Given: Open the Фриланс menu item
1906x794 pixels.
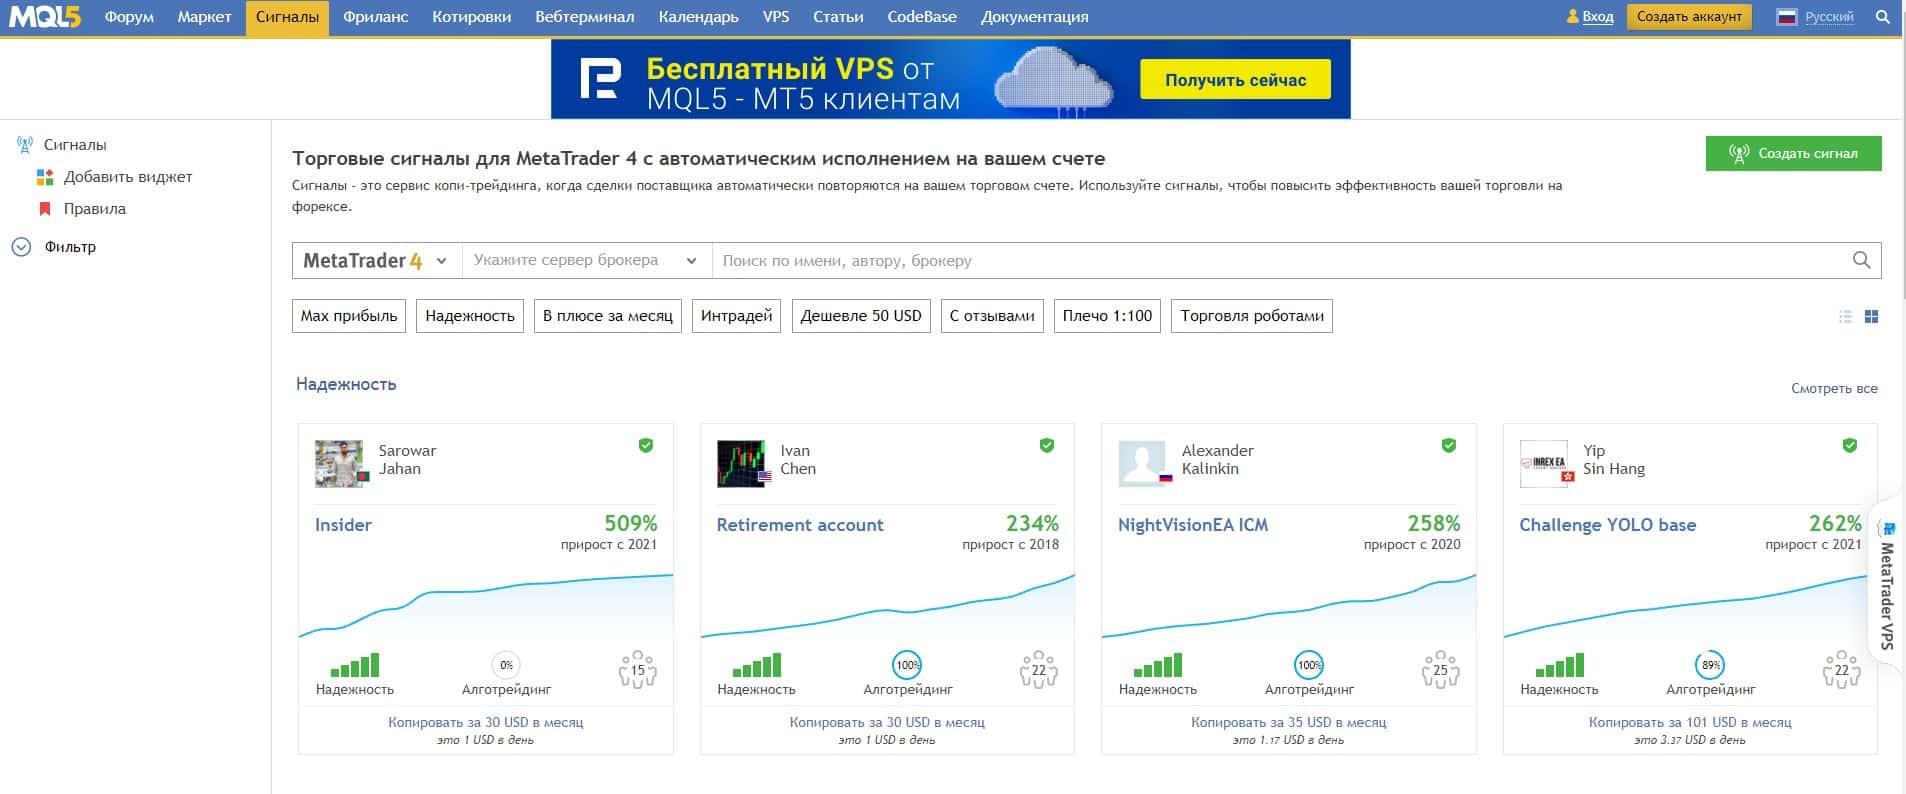Looking at the screenshot, I should click(x=375, y=17).
